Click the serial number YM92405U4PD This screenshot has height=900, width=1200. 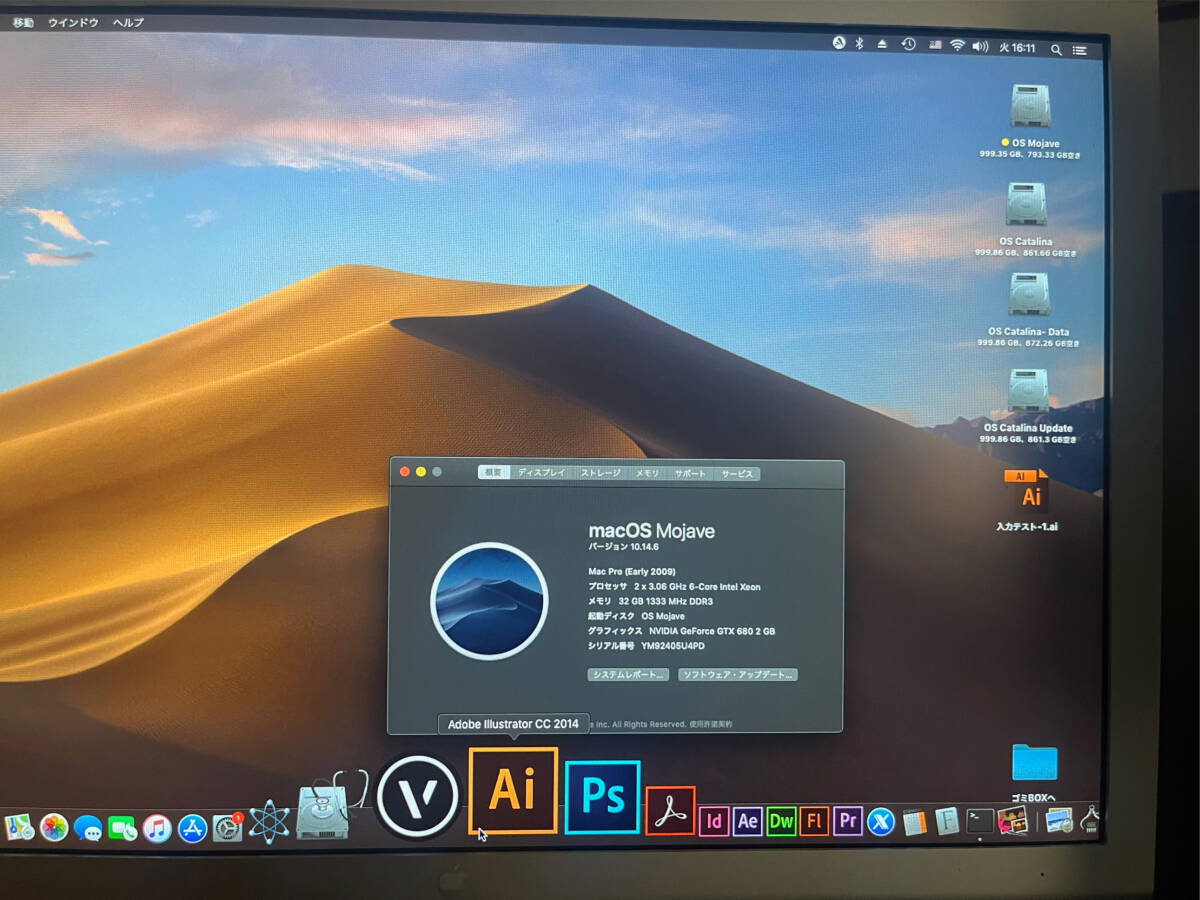point(673,646)
